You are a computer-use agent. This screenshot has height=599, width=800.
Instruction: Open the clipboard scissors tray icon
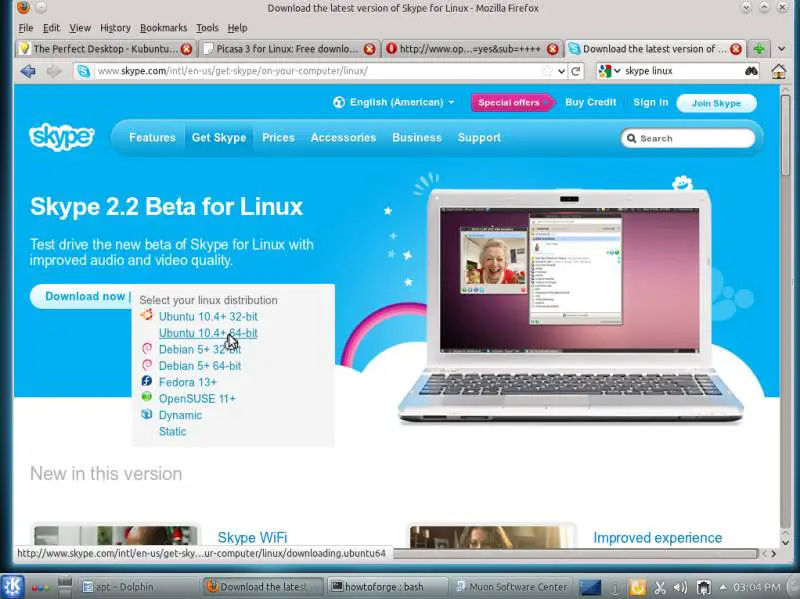tap(660, 587)
